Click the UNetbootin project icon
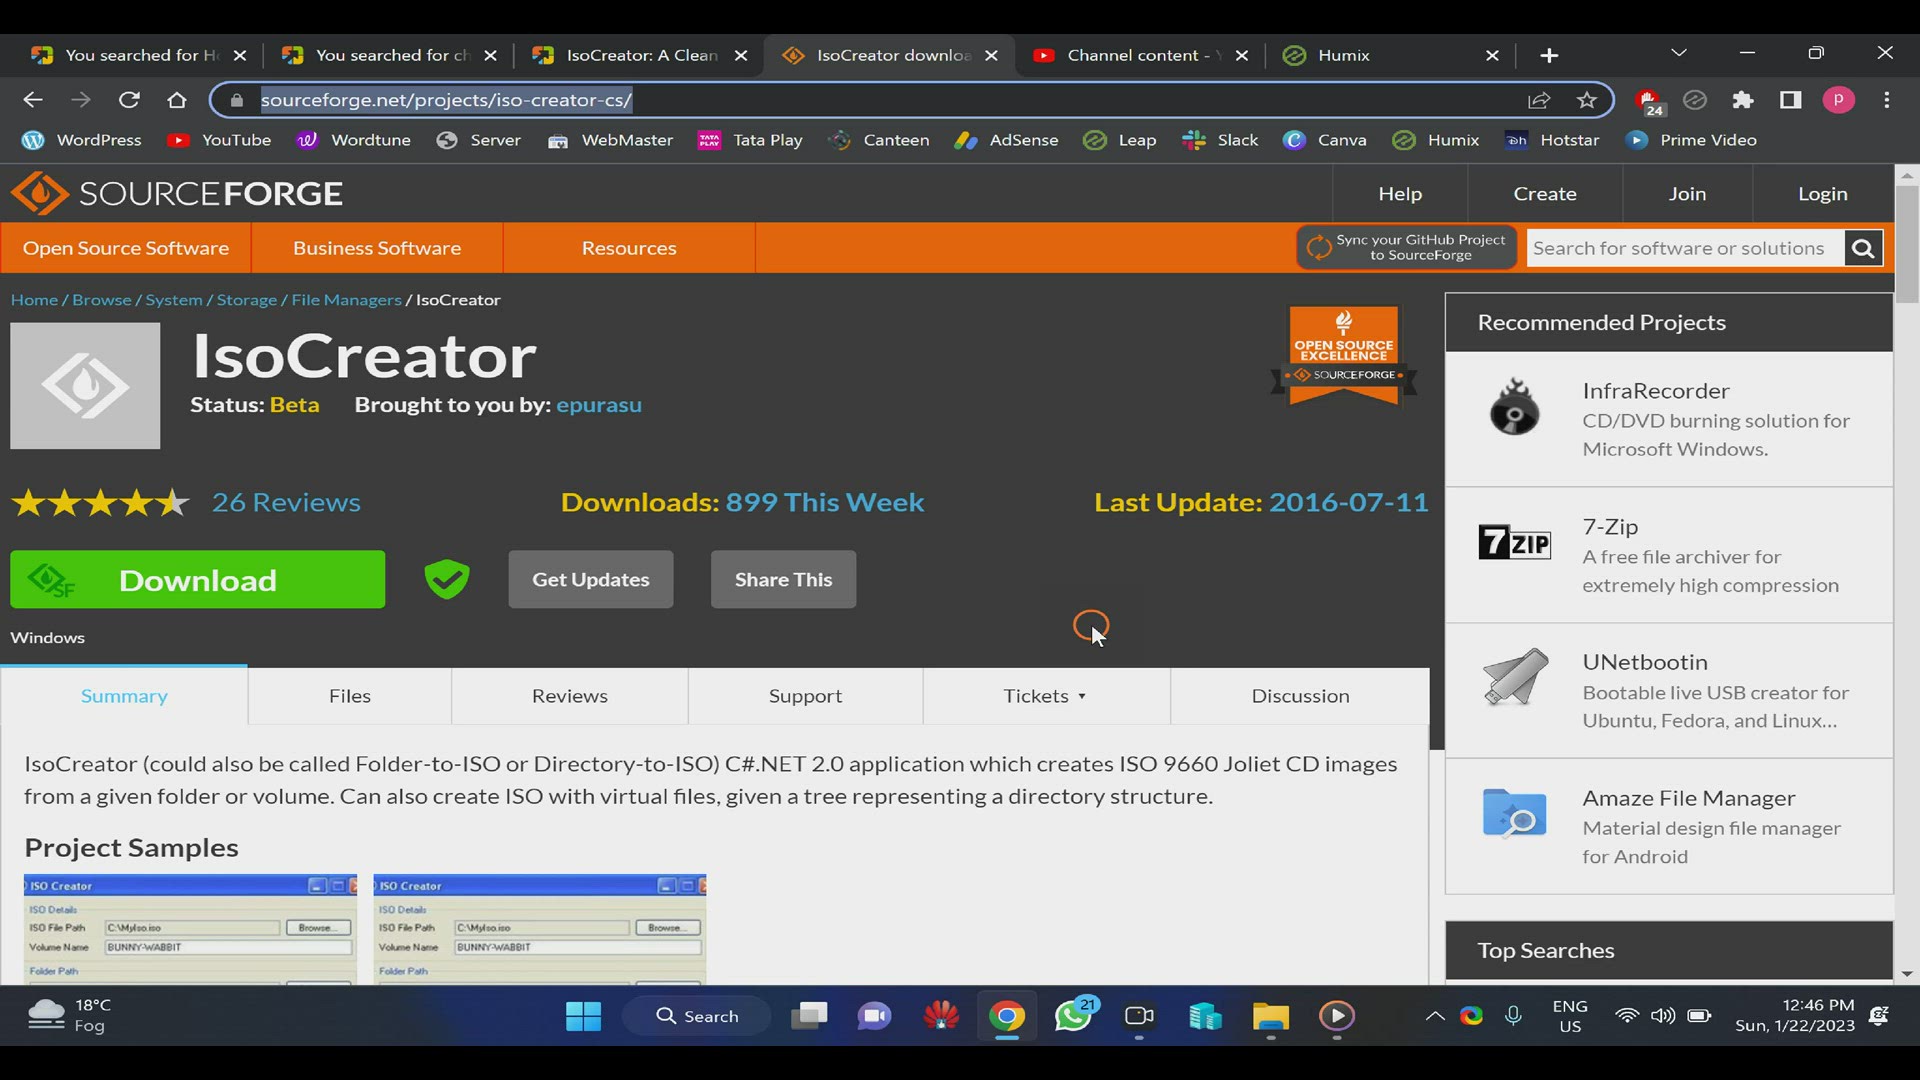 click(x=1516, y=677)
